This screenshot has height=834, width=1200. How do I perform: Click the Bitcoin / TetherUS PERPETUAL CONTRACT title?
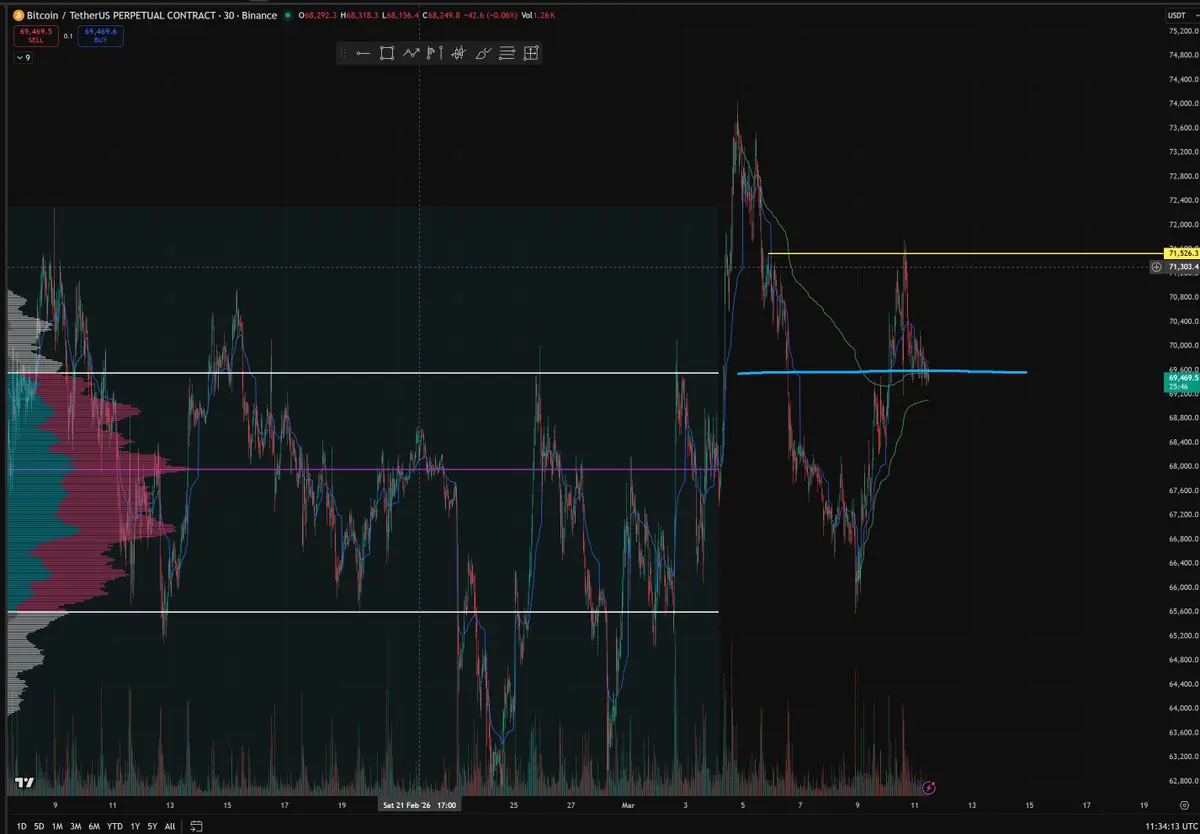tap(120, 16)
